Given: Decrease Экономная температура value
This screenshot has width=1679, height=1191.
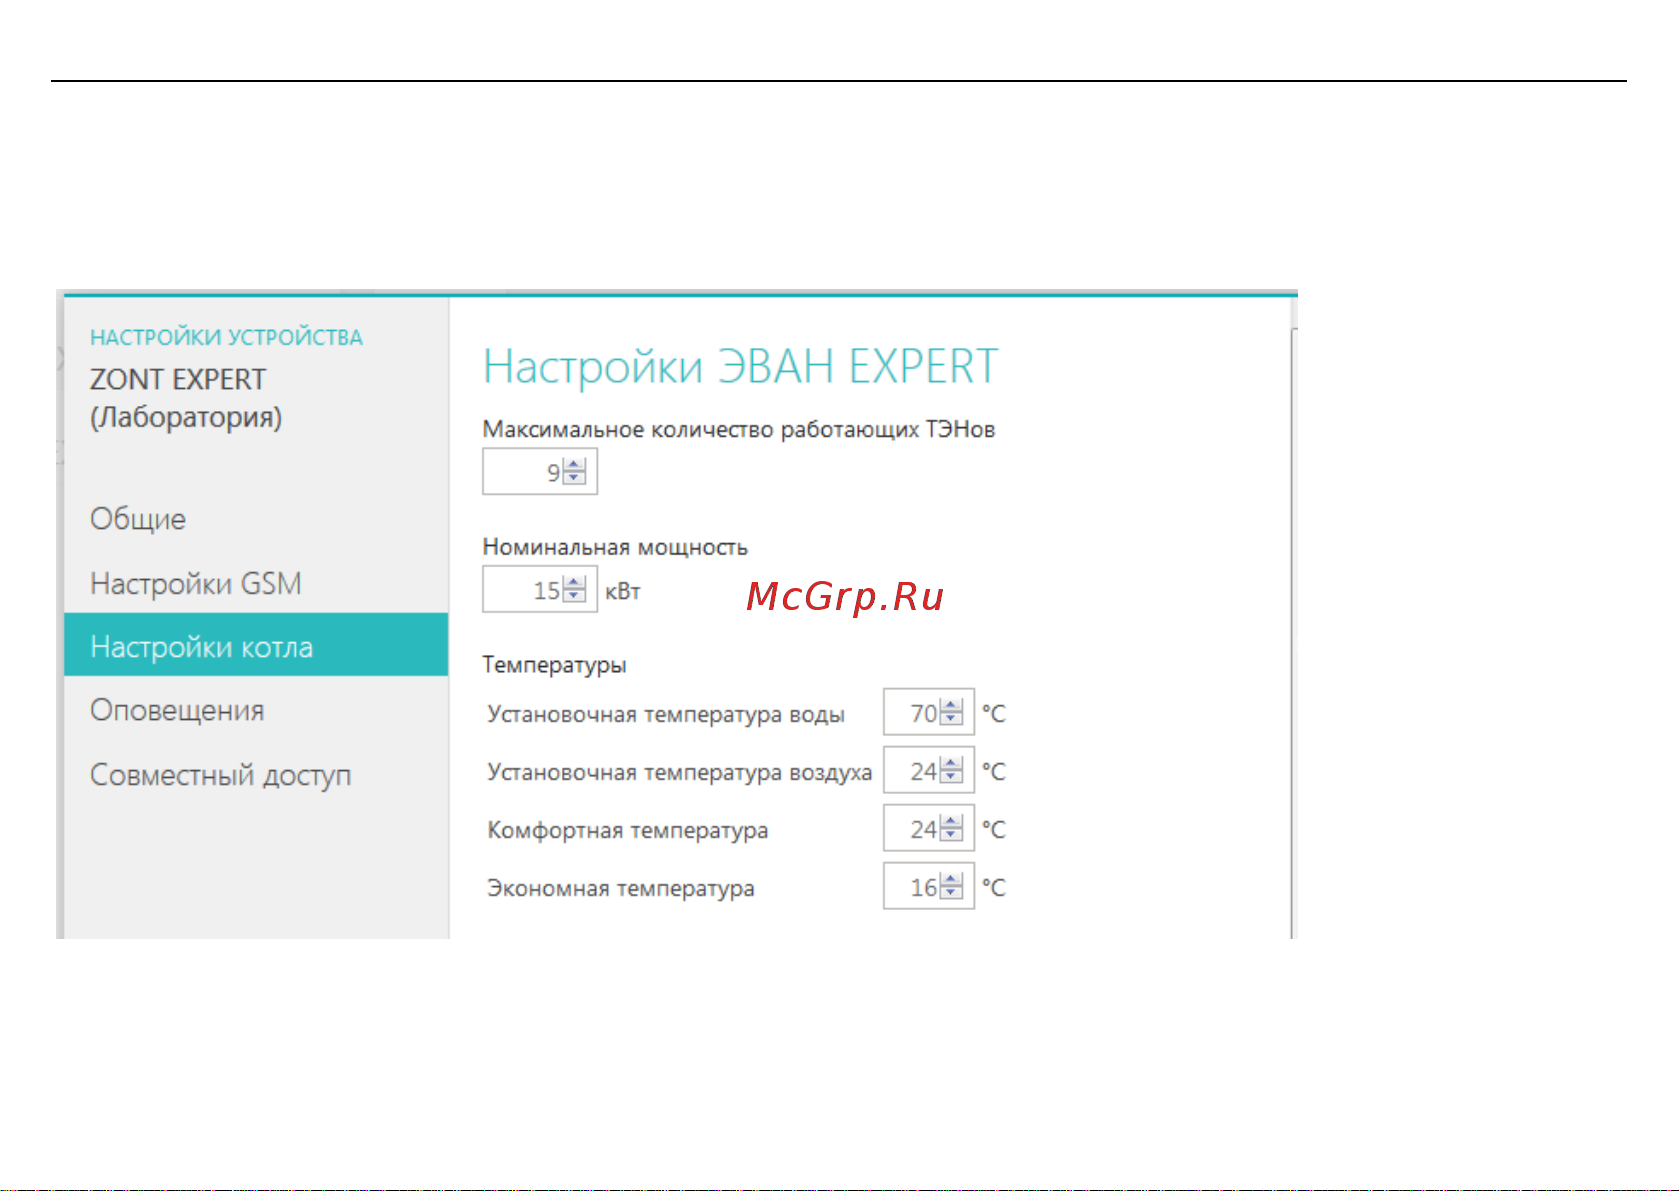Looking at the screenshot, I should [951, 893].
